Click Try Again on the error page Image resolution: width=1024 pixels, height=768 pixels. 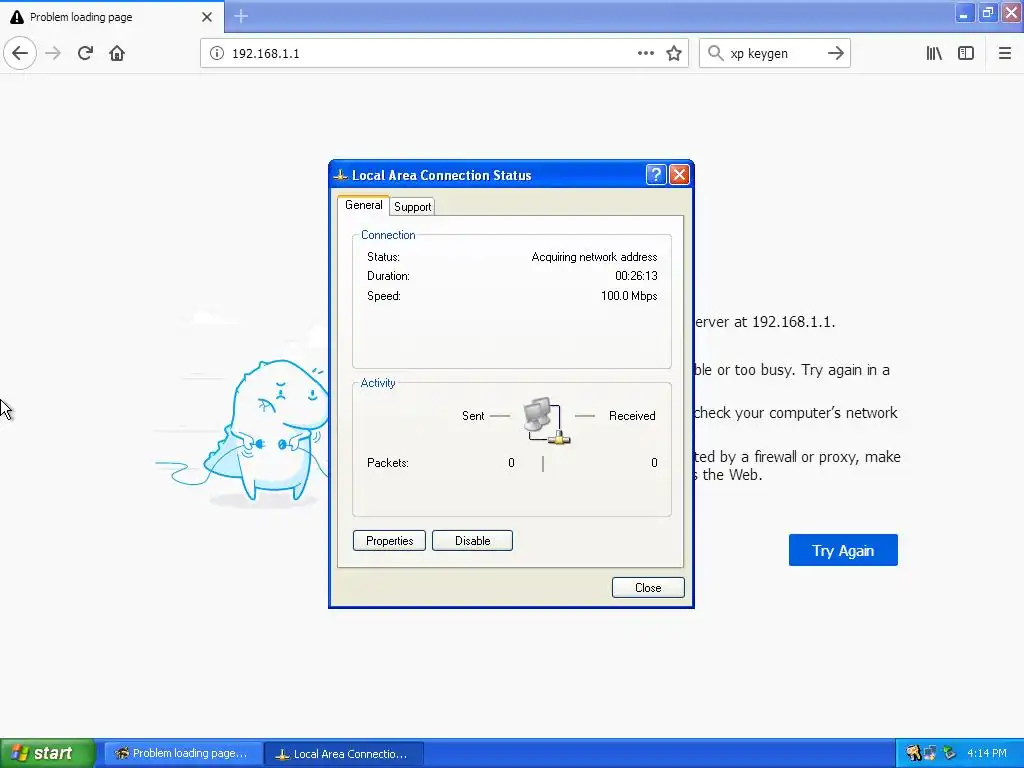pyautogui.click(x=843, y=551)
